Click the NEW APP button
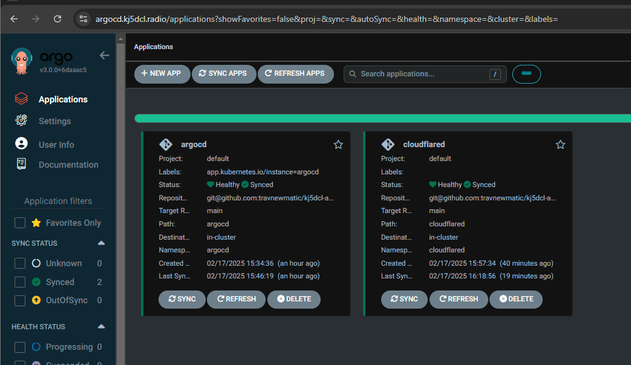The width and height of the screenshot is (631, 365). coord(162,74)
